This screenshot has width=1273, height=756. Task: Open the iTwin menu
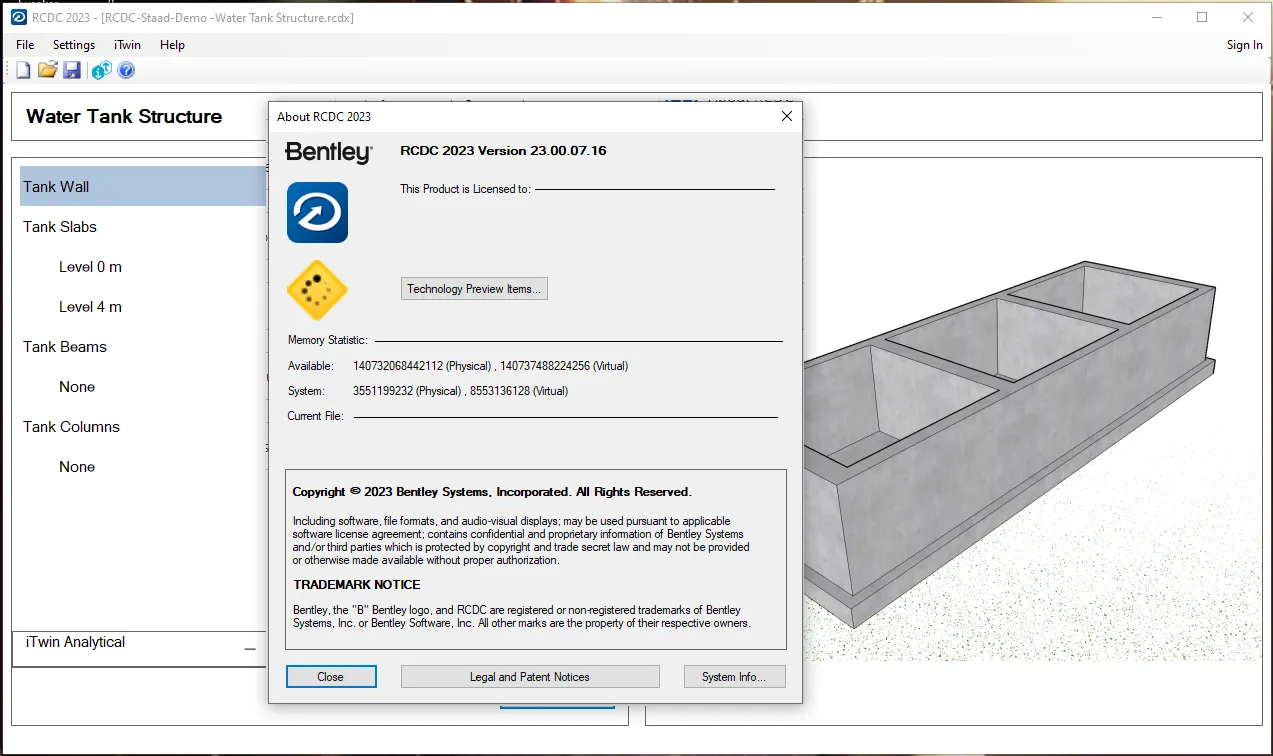(x=127, y=45)
